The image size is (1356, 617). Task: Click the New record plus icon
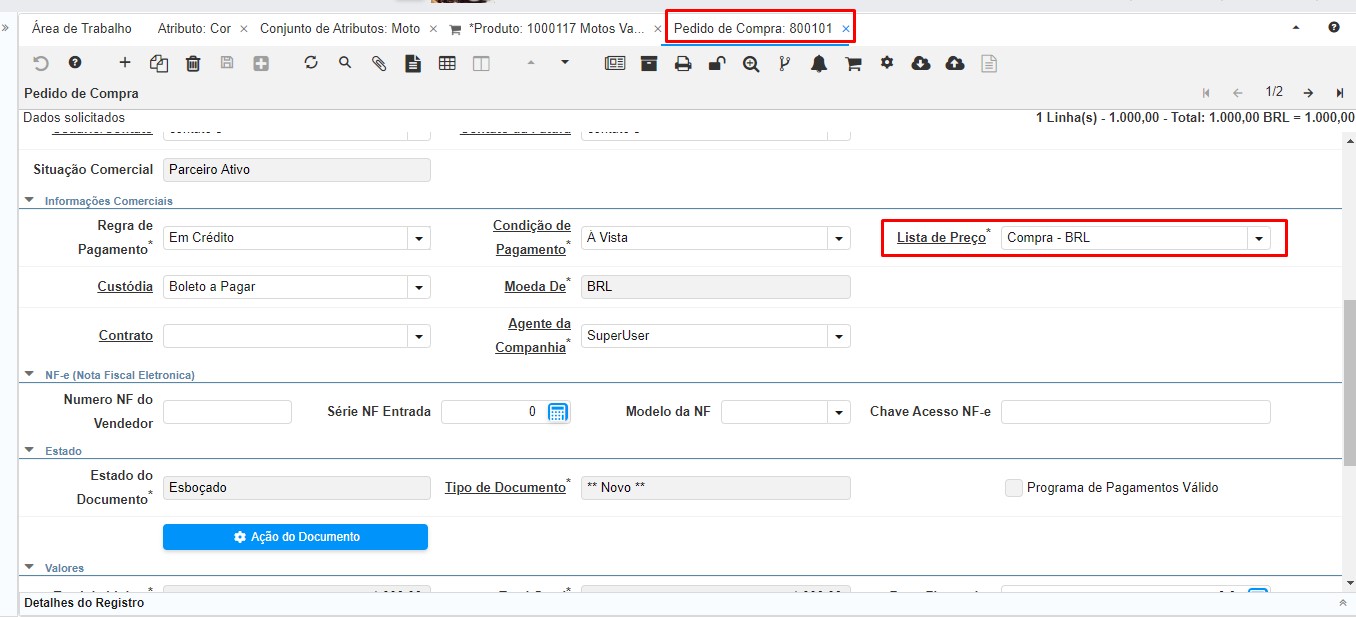[x=125, y=63]
